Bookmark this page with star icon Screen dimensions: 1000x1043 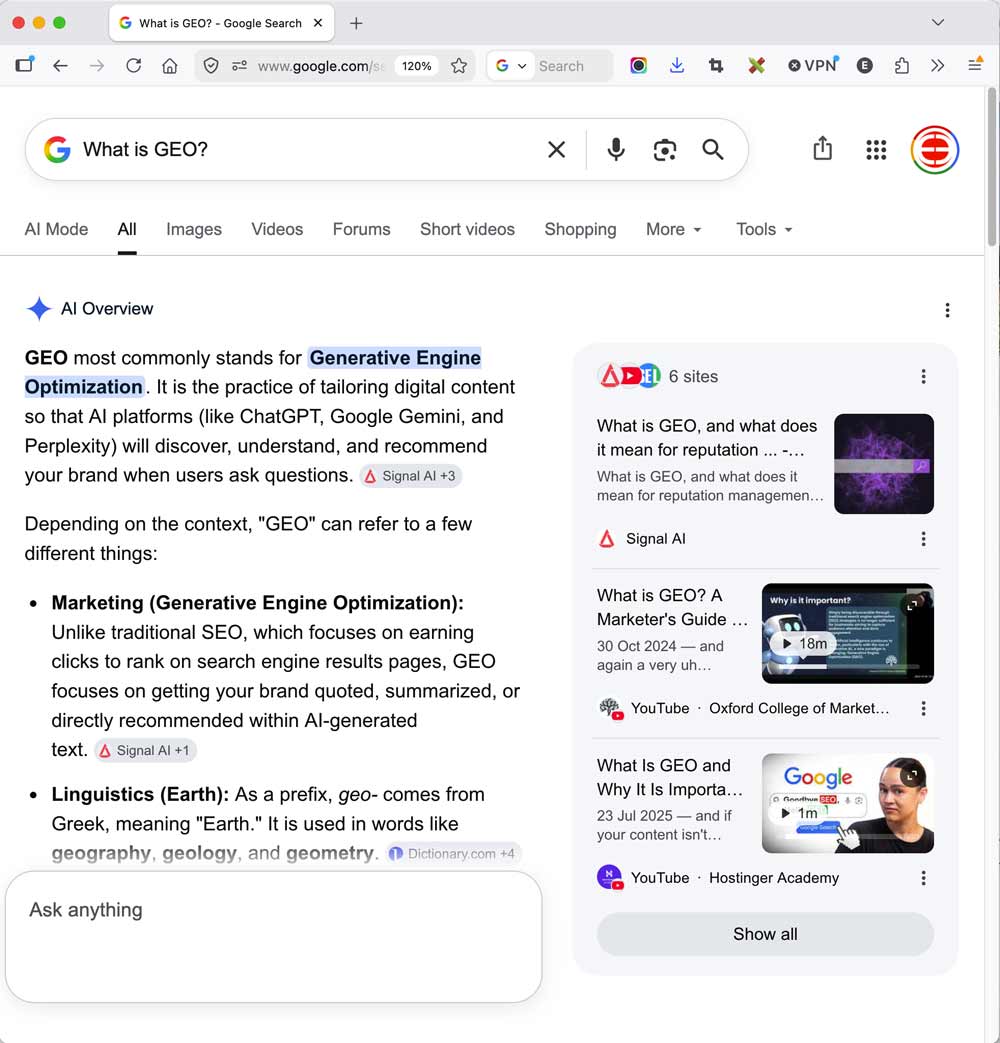click(x=458, y=66)
